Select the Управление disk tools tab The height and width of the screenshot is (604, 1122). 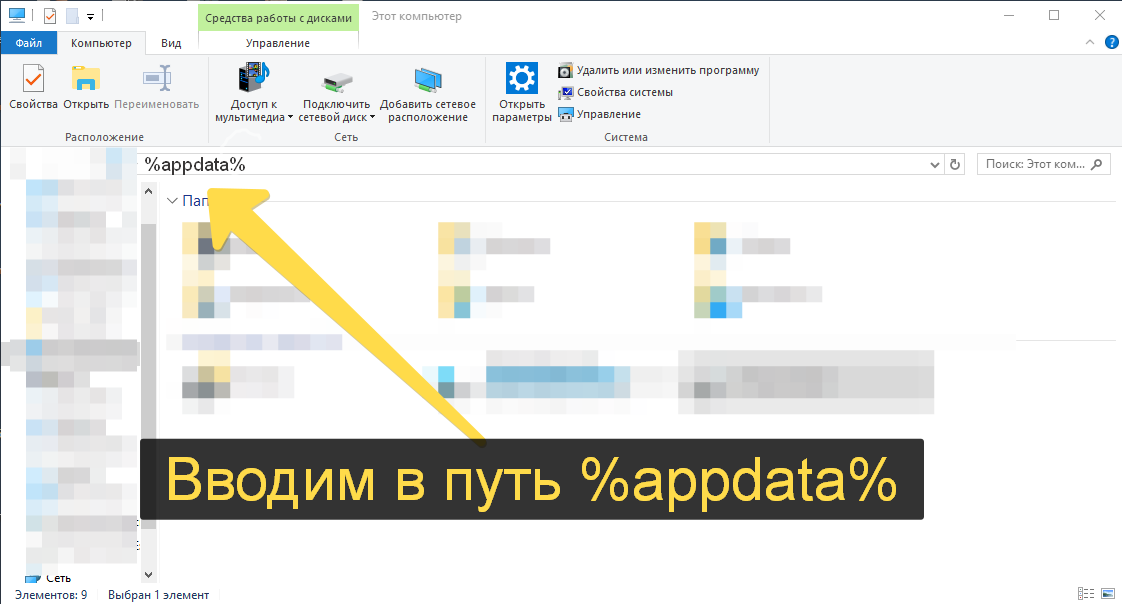pyautogui.click(x=277, y=43)
